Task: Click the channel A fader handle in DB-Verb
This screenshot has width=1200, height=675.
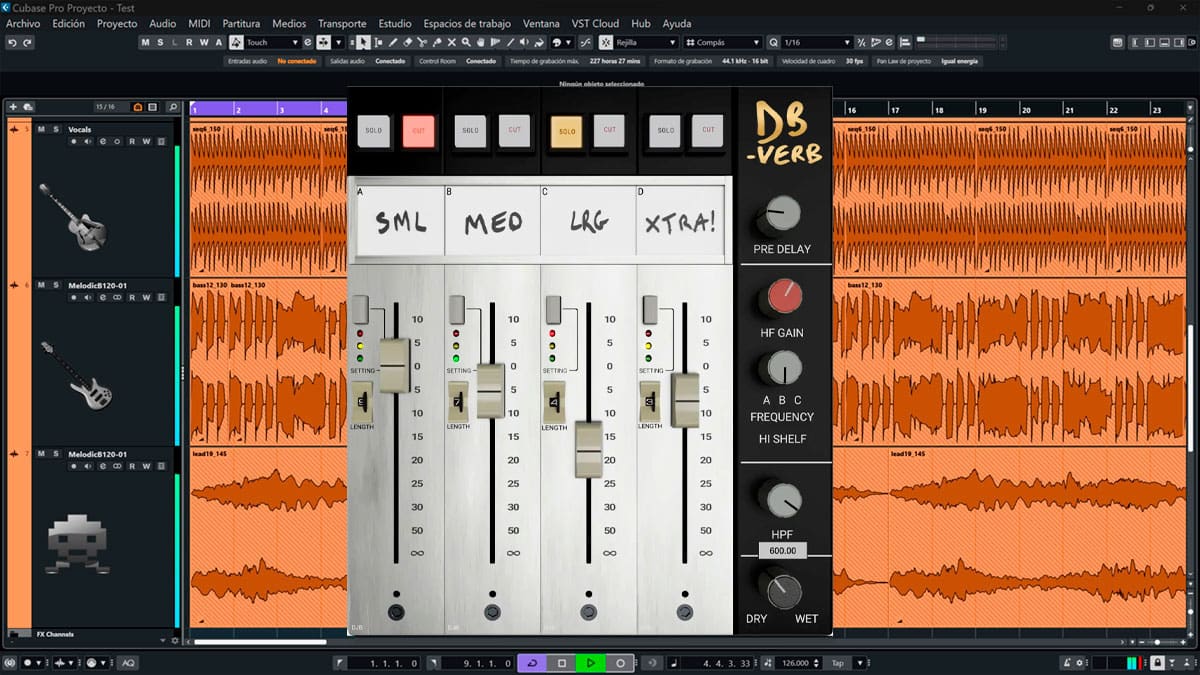Action: point(395,366)
